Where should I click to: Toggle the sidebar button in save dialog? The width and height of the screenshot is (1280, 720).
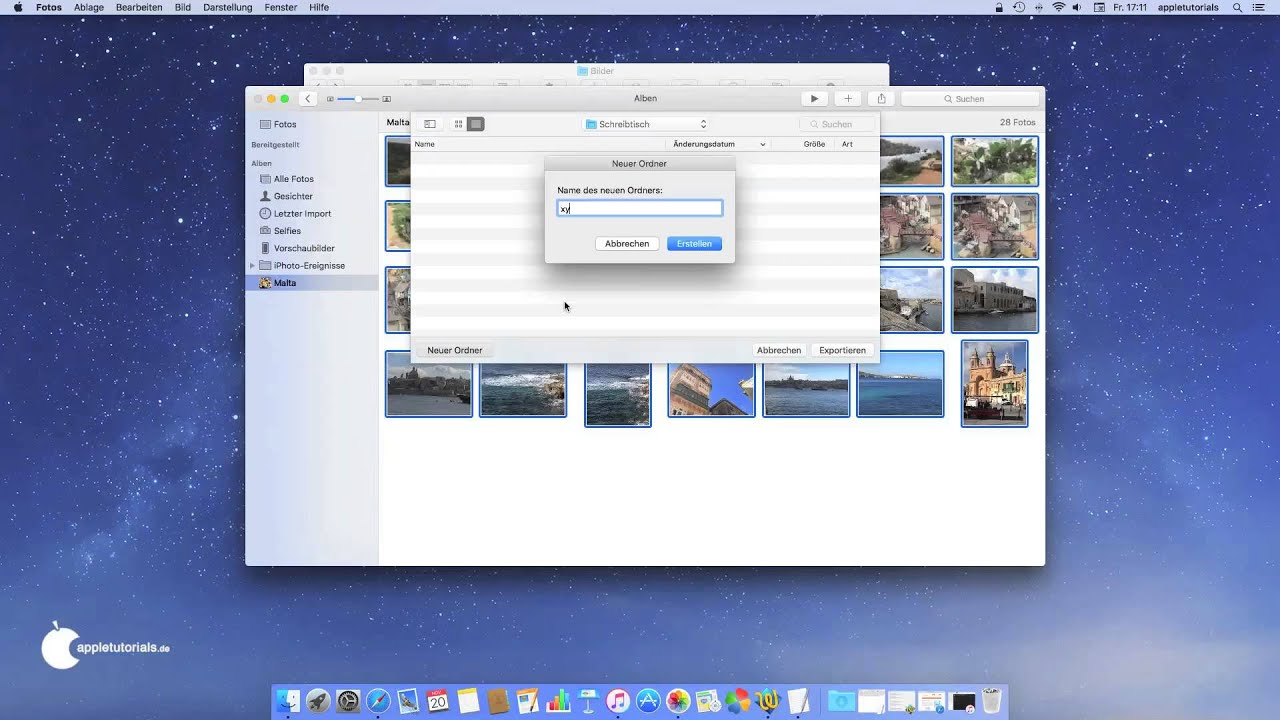[430, 124]
